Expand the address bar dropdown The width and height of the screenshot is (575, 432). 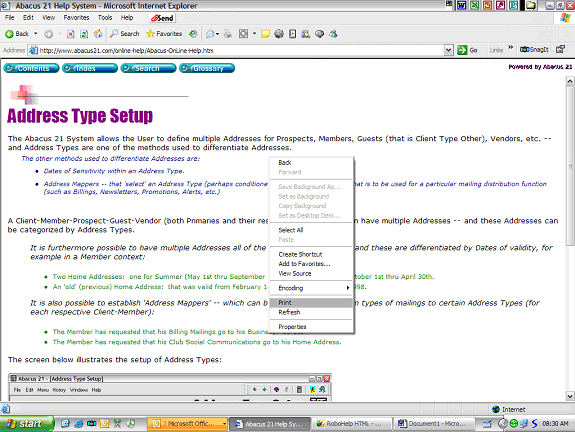click(x=448, y=50)
